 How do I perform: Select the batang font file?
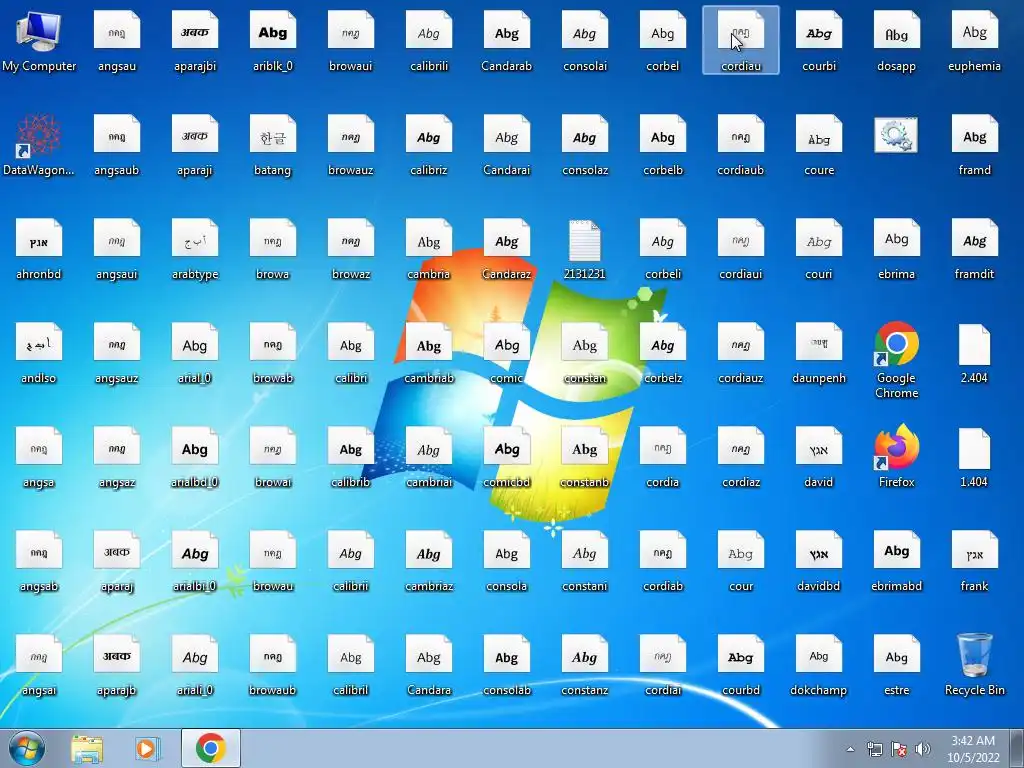pos(272,144)
